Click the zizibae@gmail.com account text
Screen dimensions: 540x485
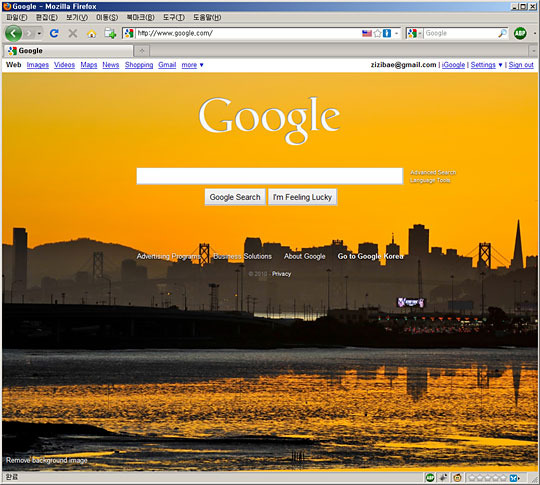(x=403, y=65)
